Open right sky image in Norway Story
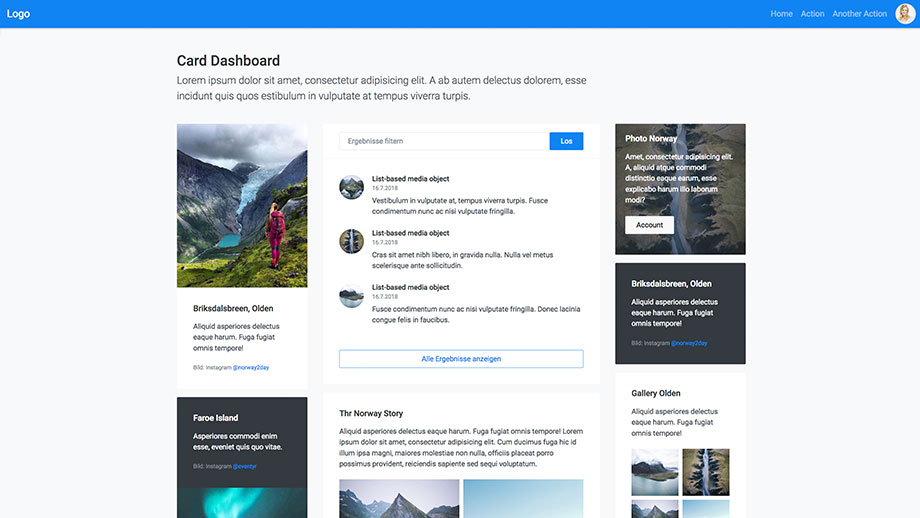920x518 pixels. pos(523,499)
